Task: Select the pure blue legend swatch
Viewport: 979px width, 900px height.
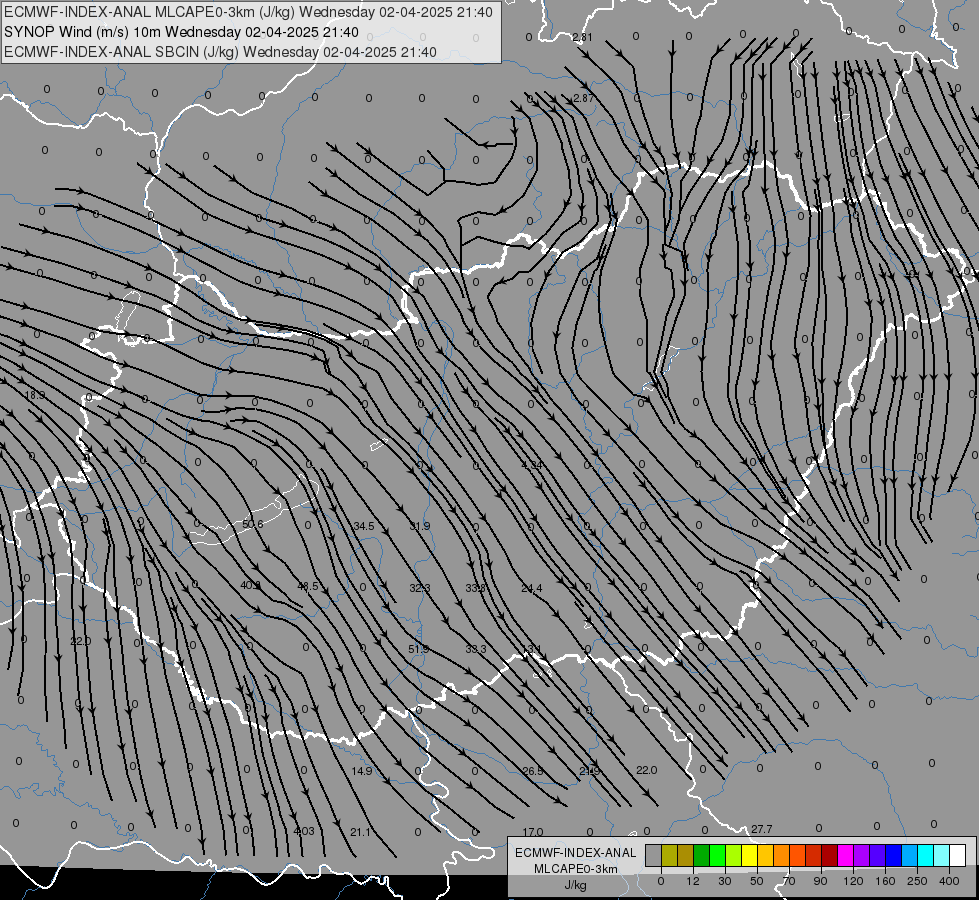Action: [x=894, y=855]
